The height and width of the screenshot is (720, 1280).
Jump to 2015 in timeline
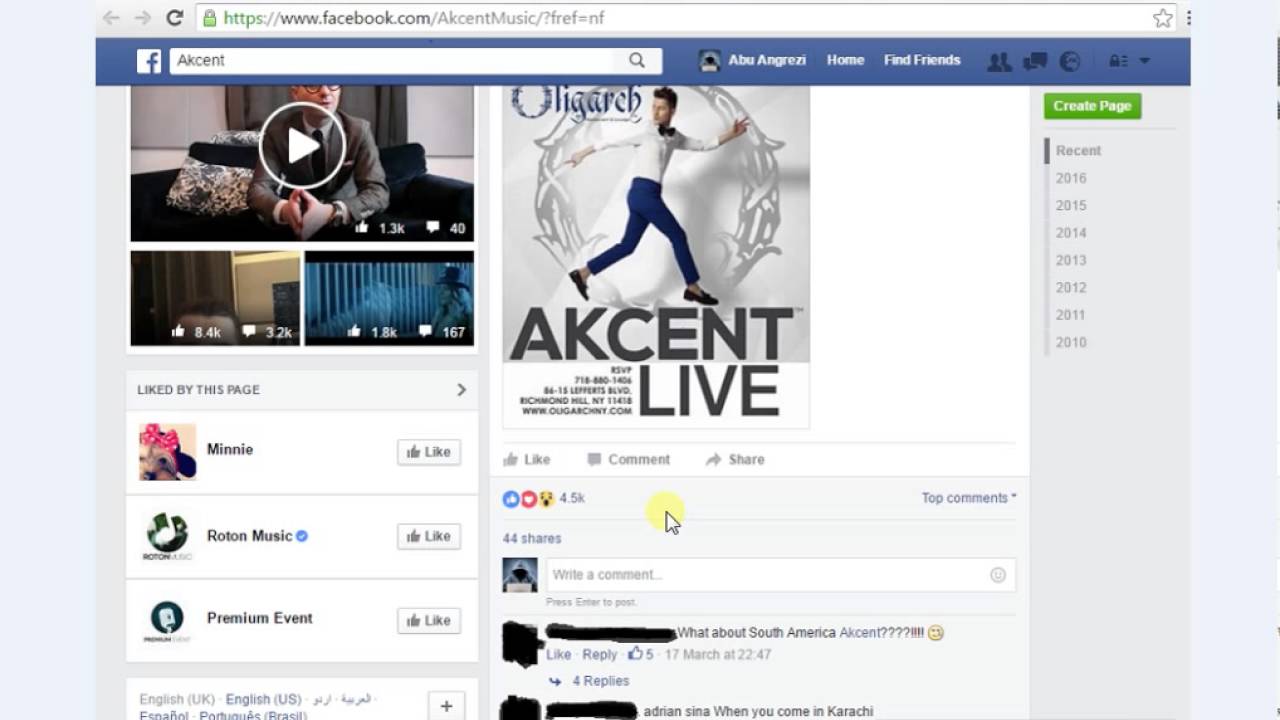pos(1071,205)
